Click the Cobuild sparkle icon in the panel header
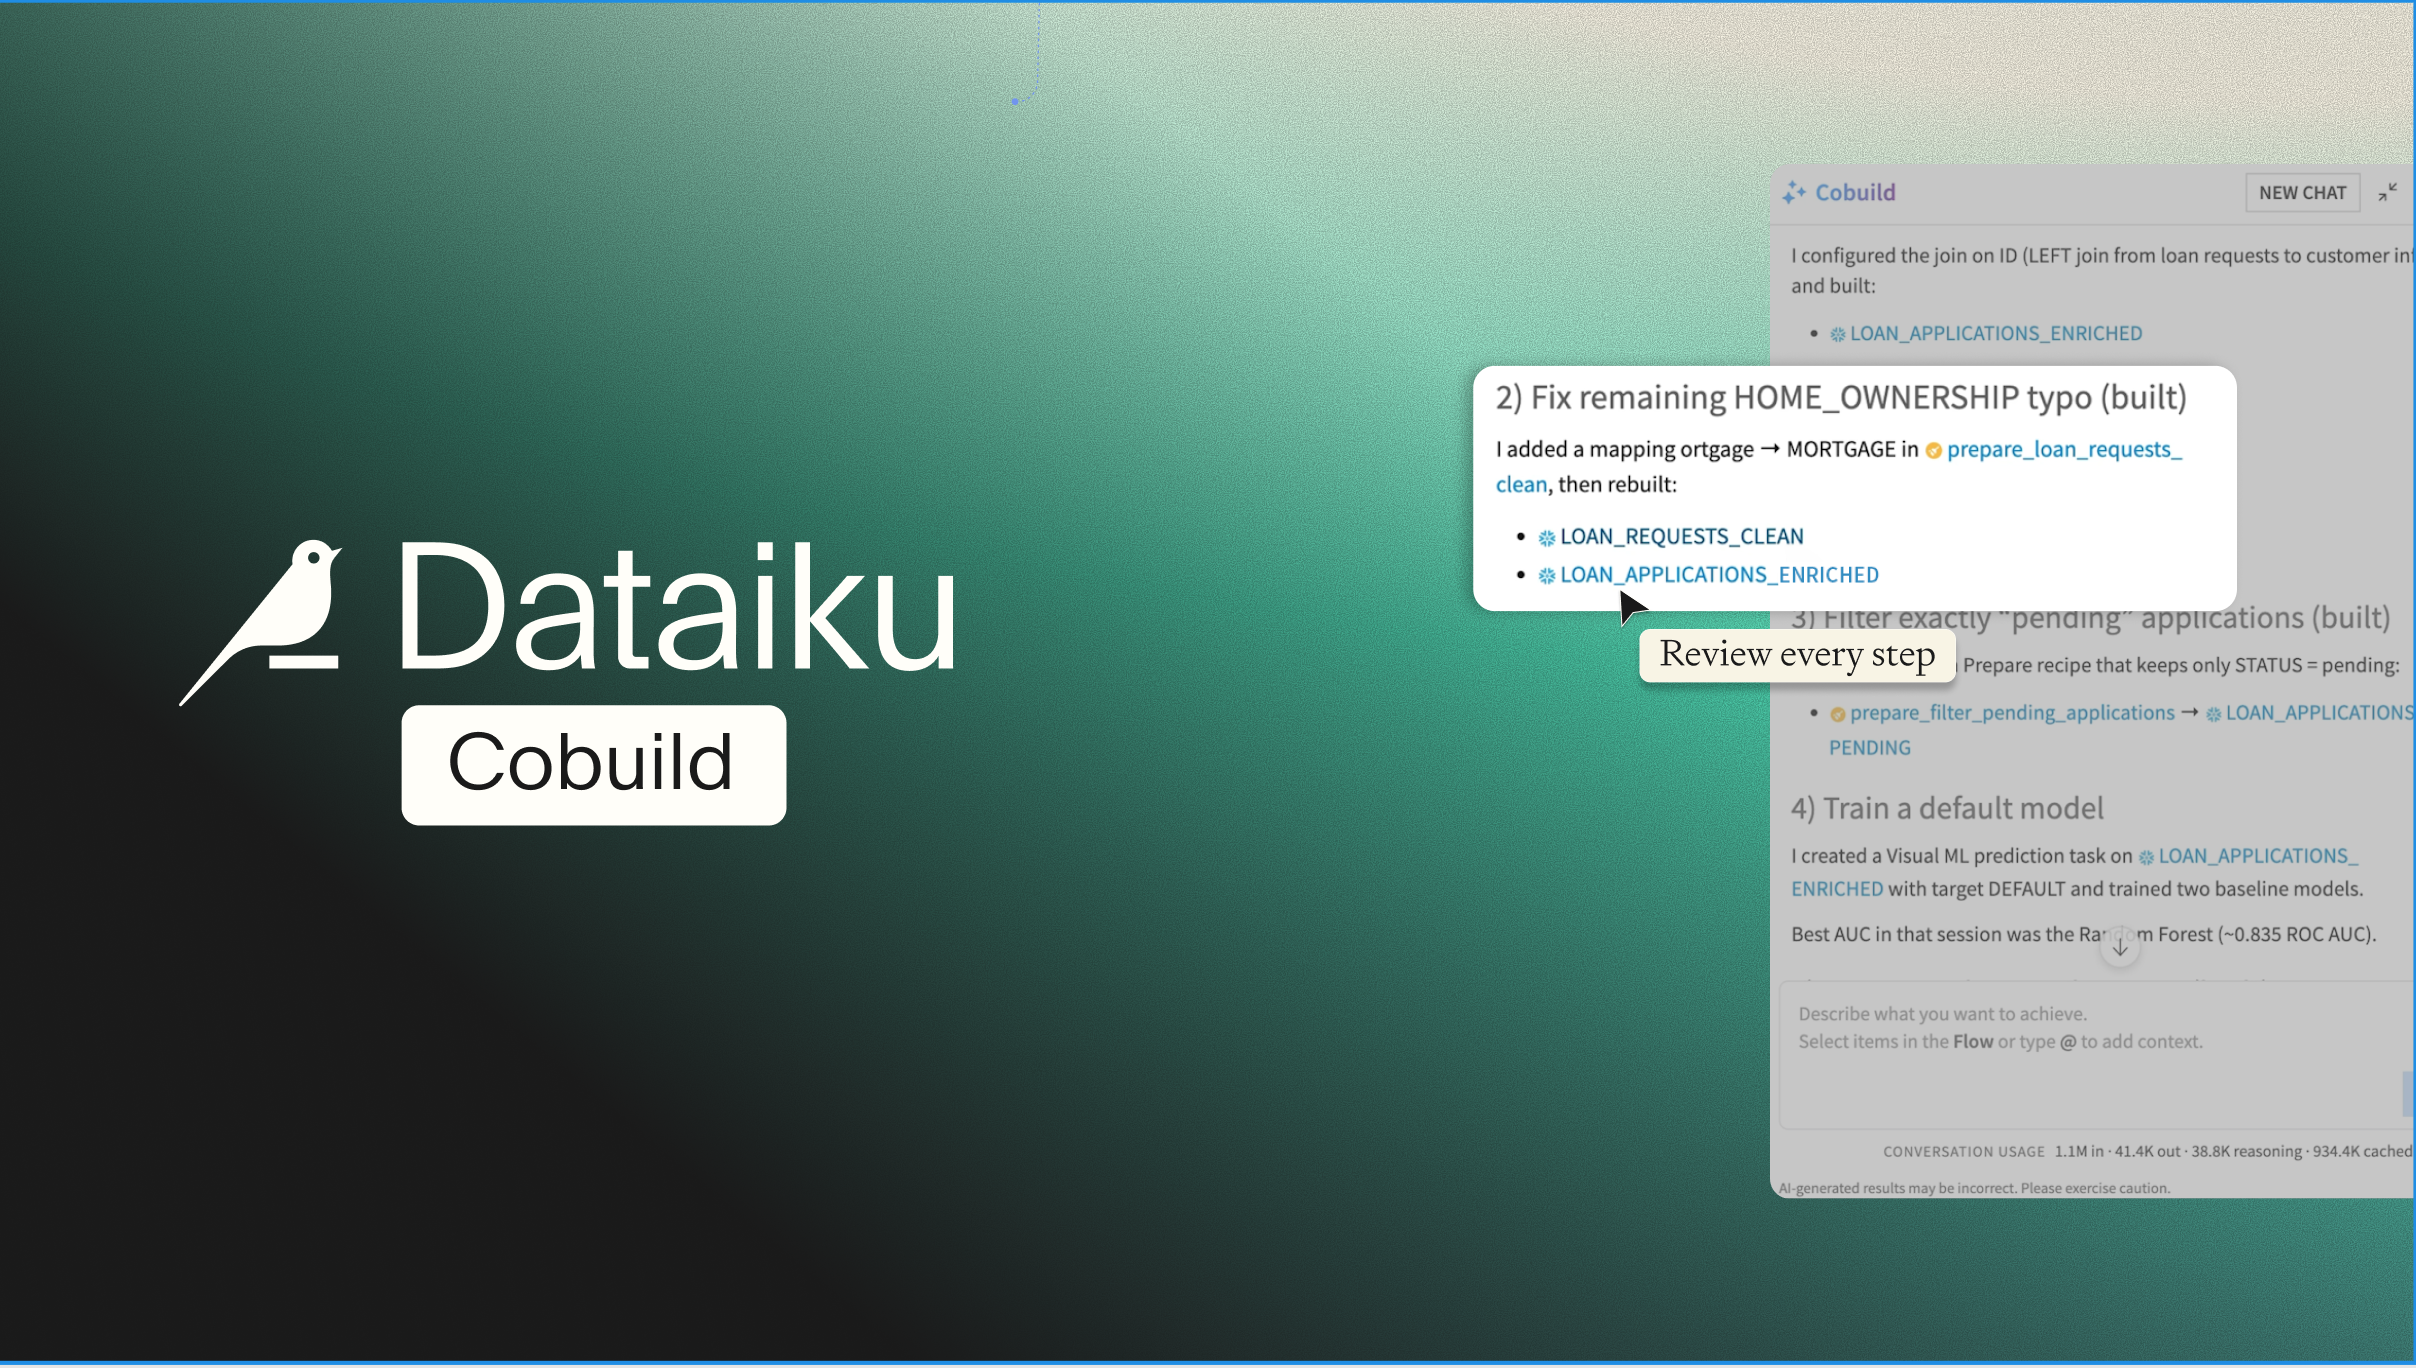 [x=1794, y=193]
